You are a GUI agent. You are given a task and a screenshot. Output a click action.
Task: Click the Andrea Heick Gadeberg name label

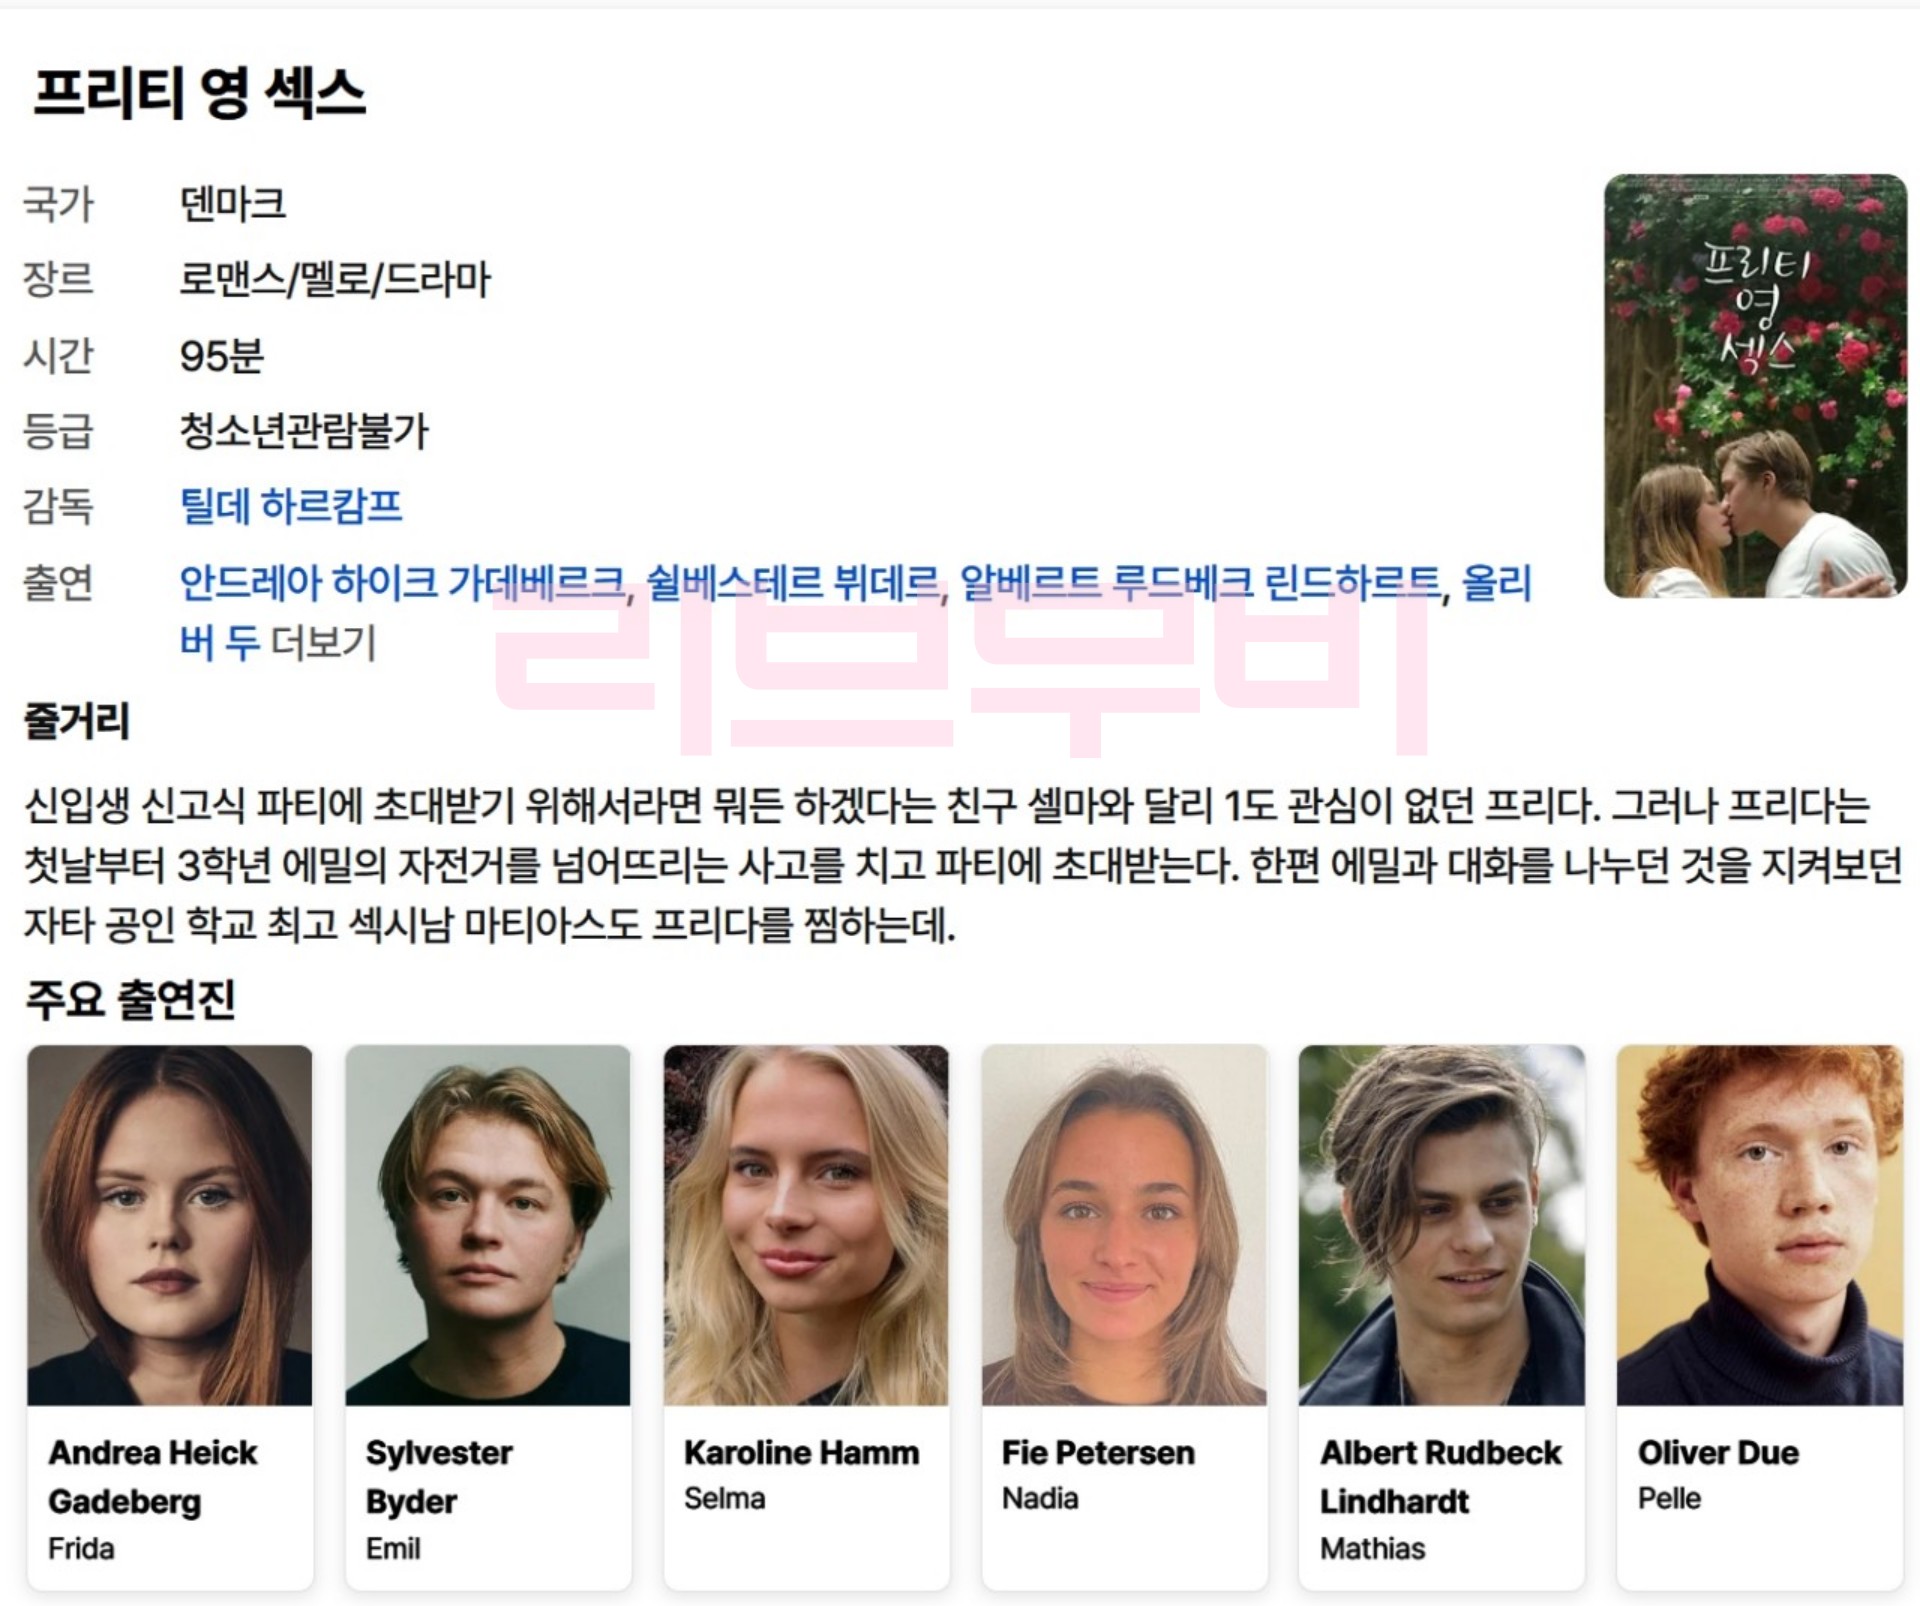pyautogui.click(x=153, y=1477)
